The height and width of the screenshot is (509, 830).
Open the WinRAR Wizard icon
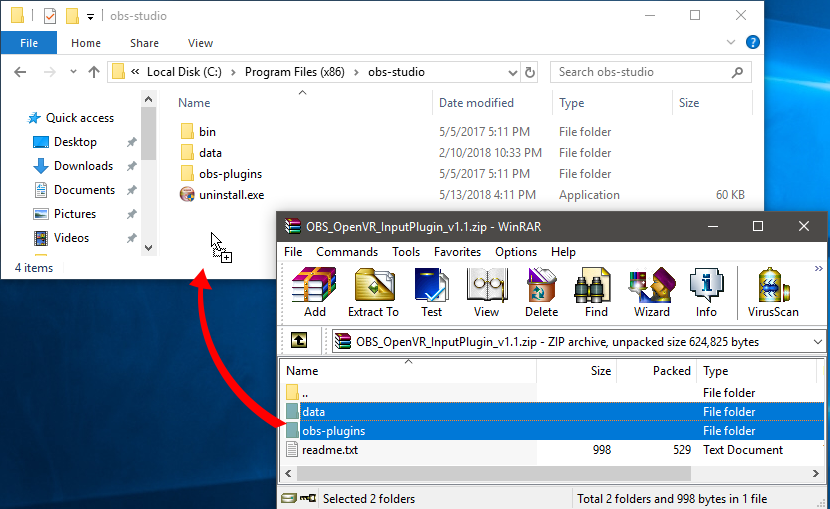(x=652, y=292)
